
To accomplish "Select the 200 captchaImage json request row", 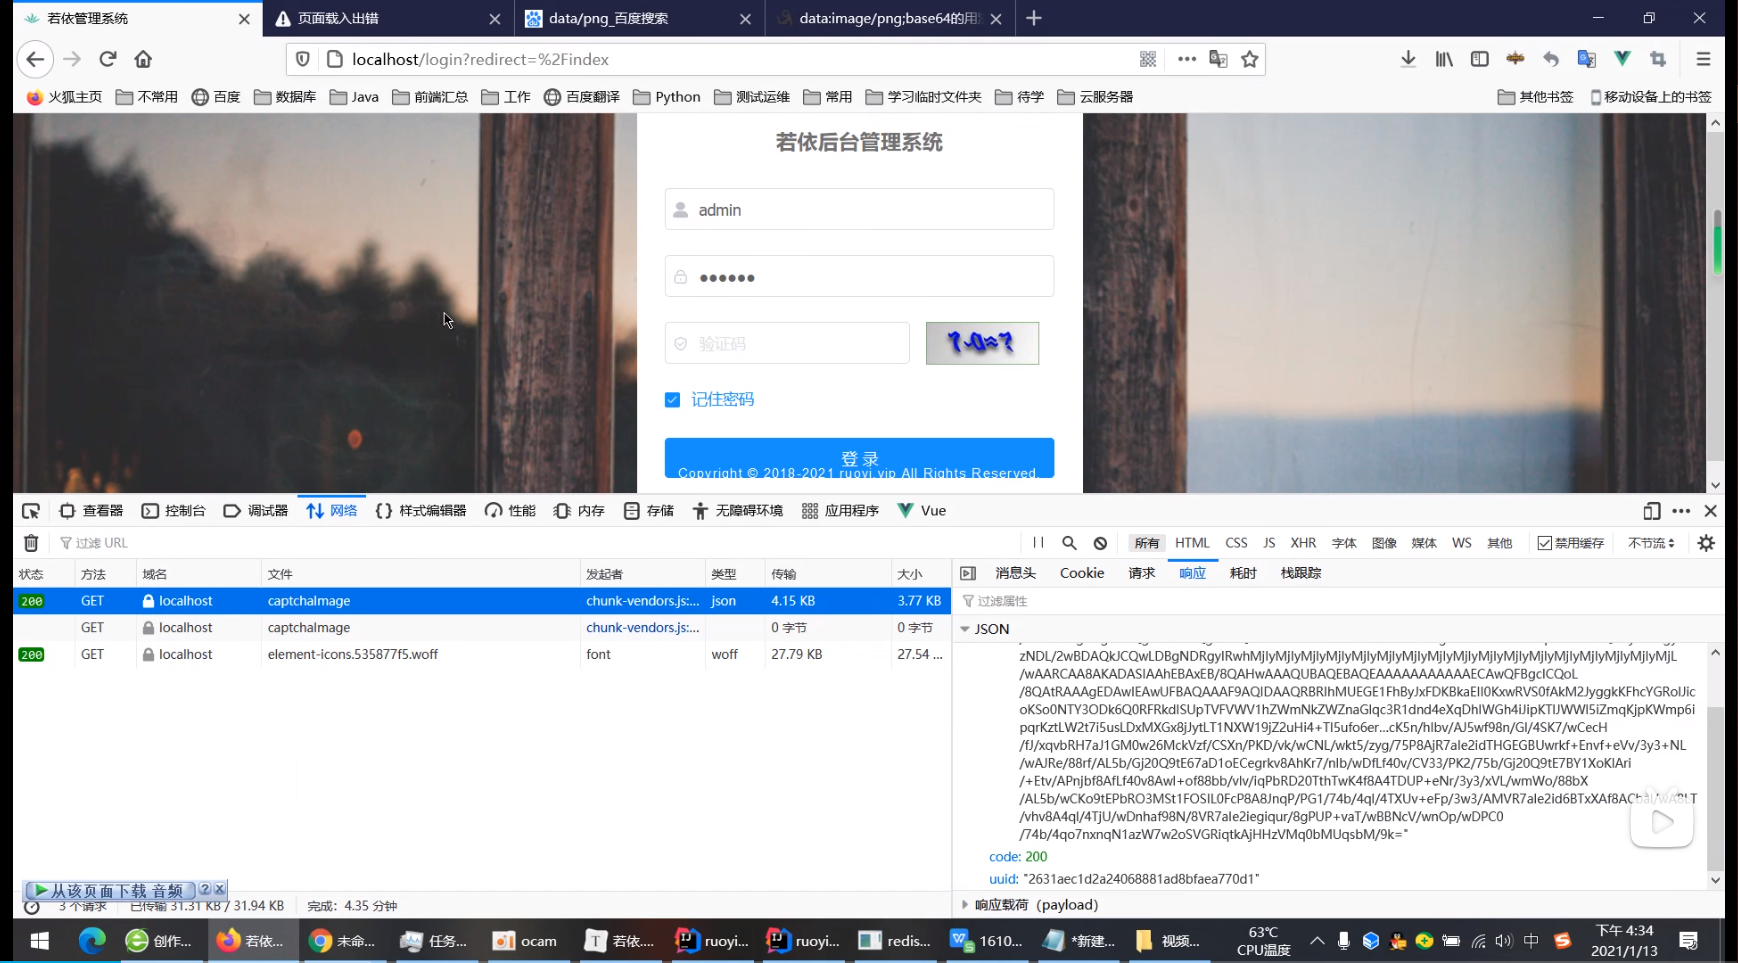I will 481,601.
